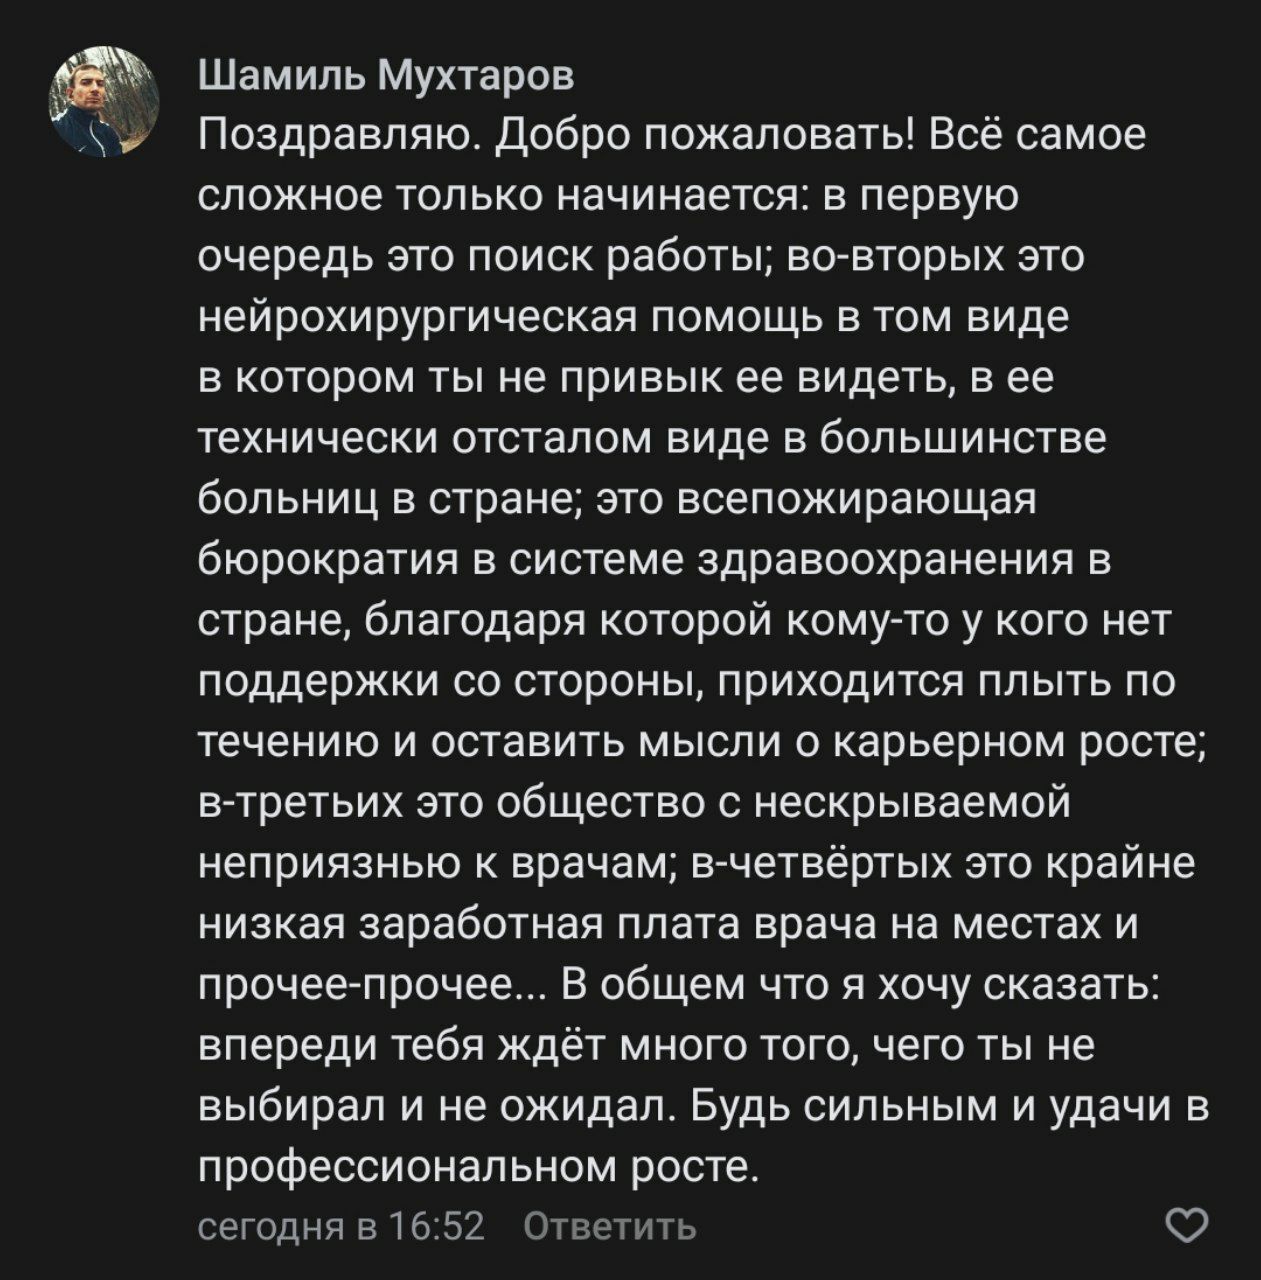The height and width of the screenshot is (1280, 1261).
Task: Click the word всепожирающая in the comment
Action: tap(856, 500)
